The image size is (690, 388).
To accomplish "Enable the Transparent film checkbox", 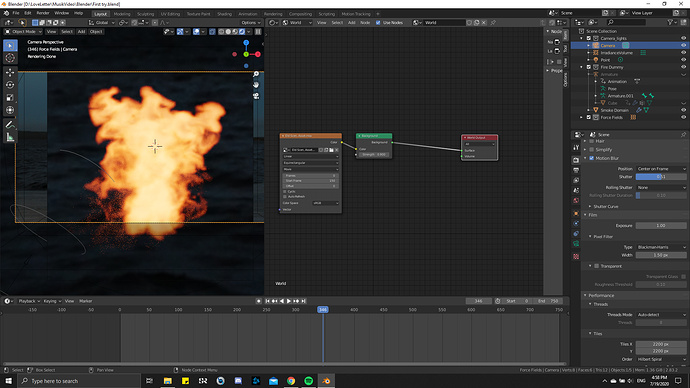I will [597, 266].
